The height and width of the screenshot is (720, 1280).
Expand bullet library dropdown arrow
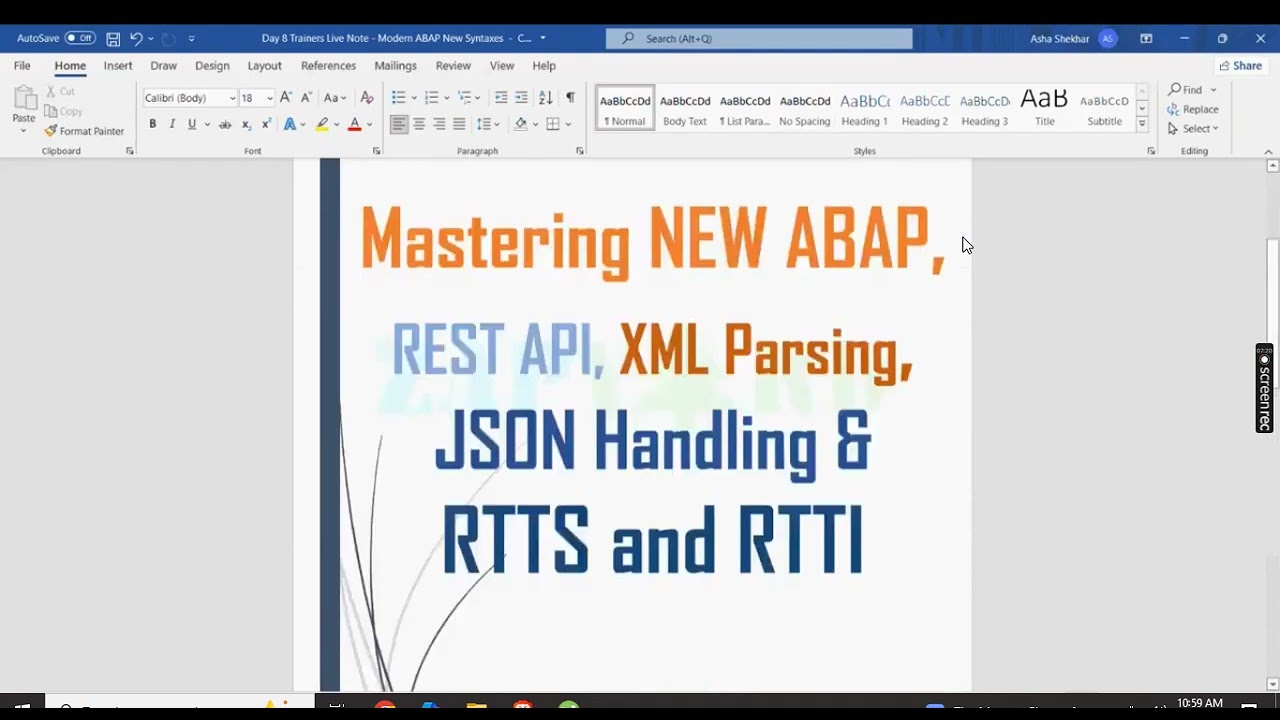(414, 97)
